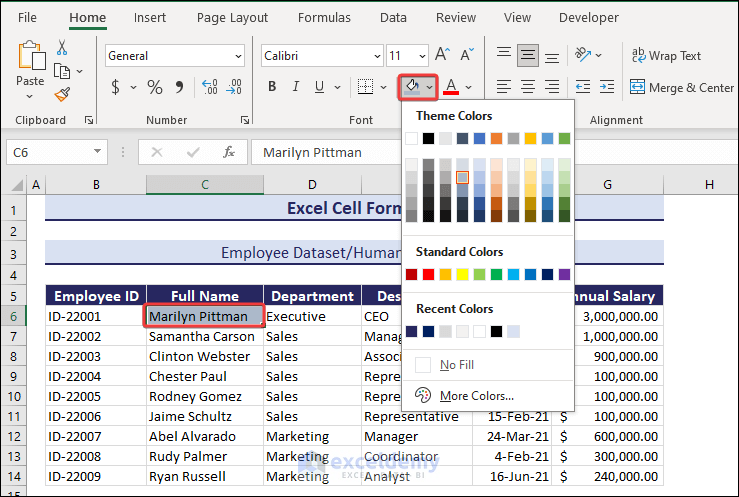This screenshot has height=497, width=739.
Task: Click the Cut scissors icon
Action: click(x=61, y=48)
